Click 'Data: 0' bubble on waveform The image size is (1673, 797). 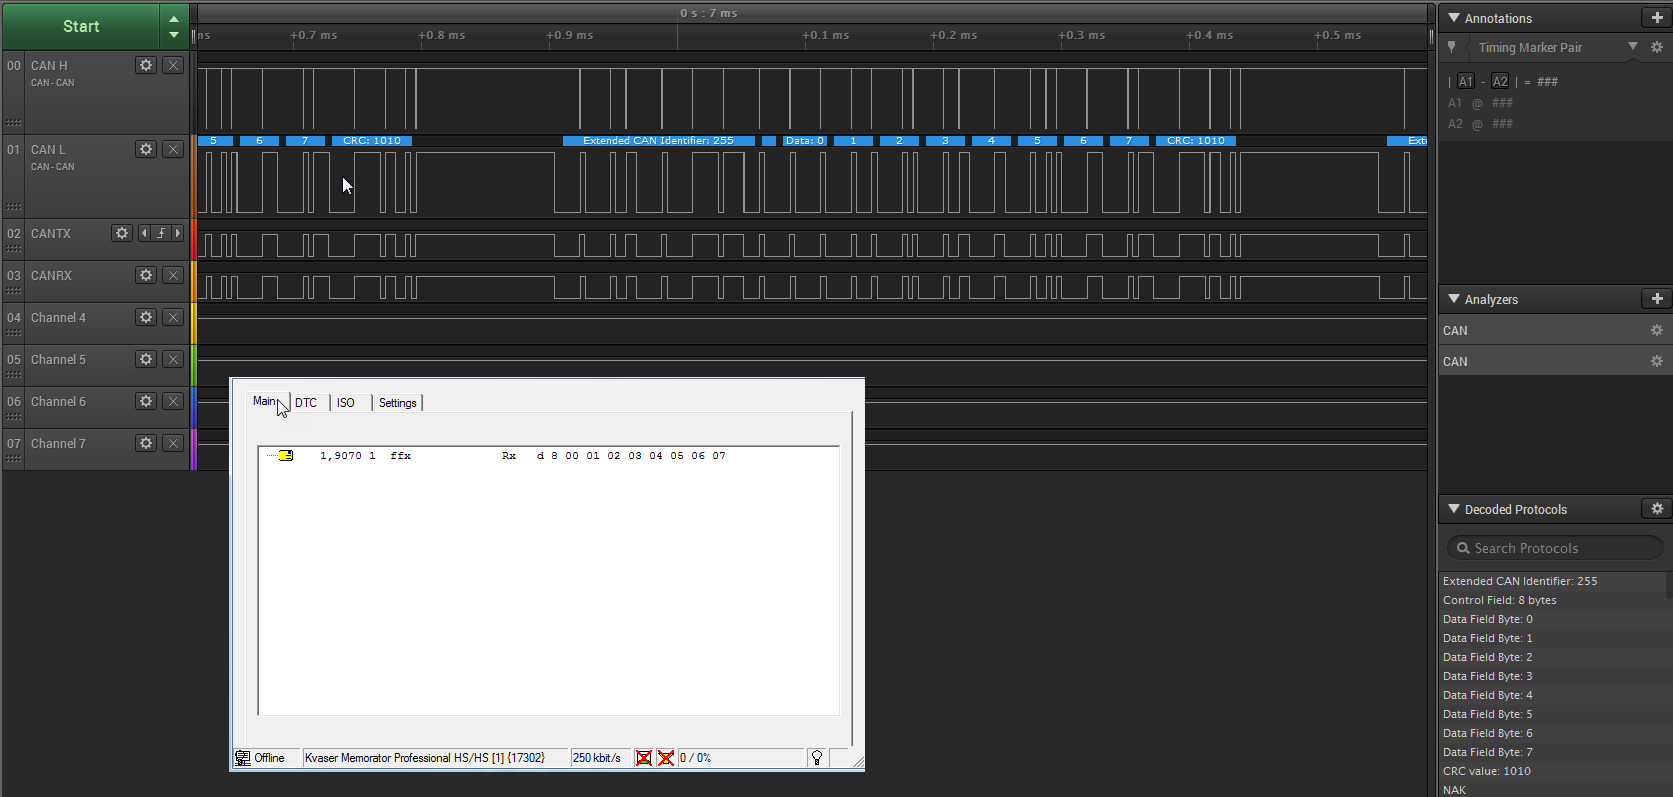click(805, 141)
